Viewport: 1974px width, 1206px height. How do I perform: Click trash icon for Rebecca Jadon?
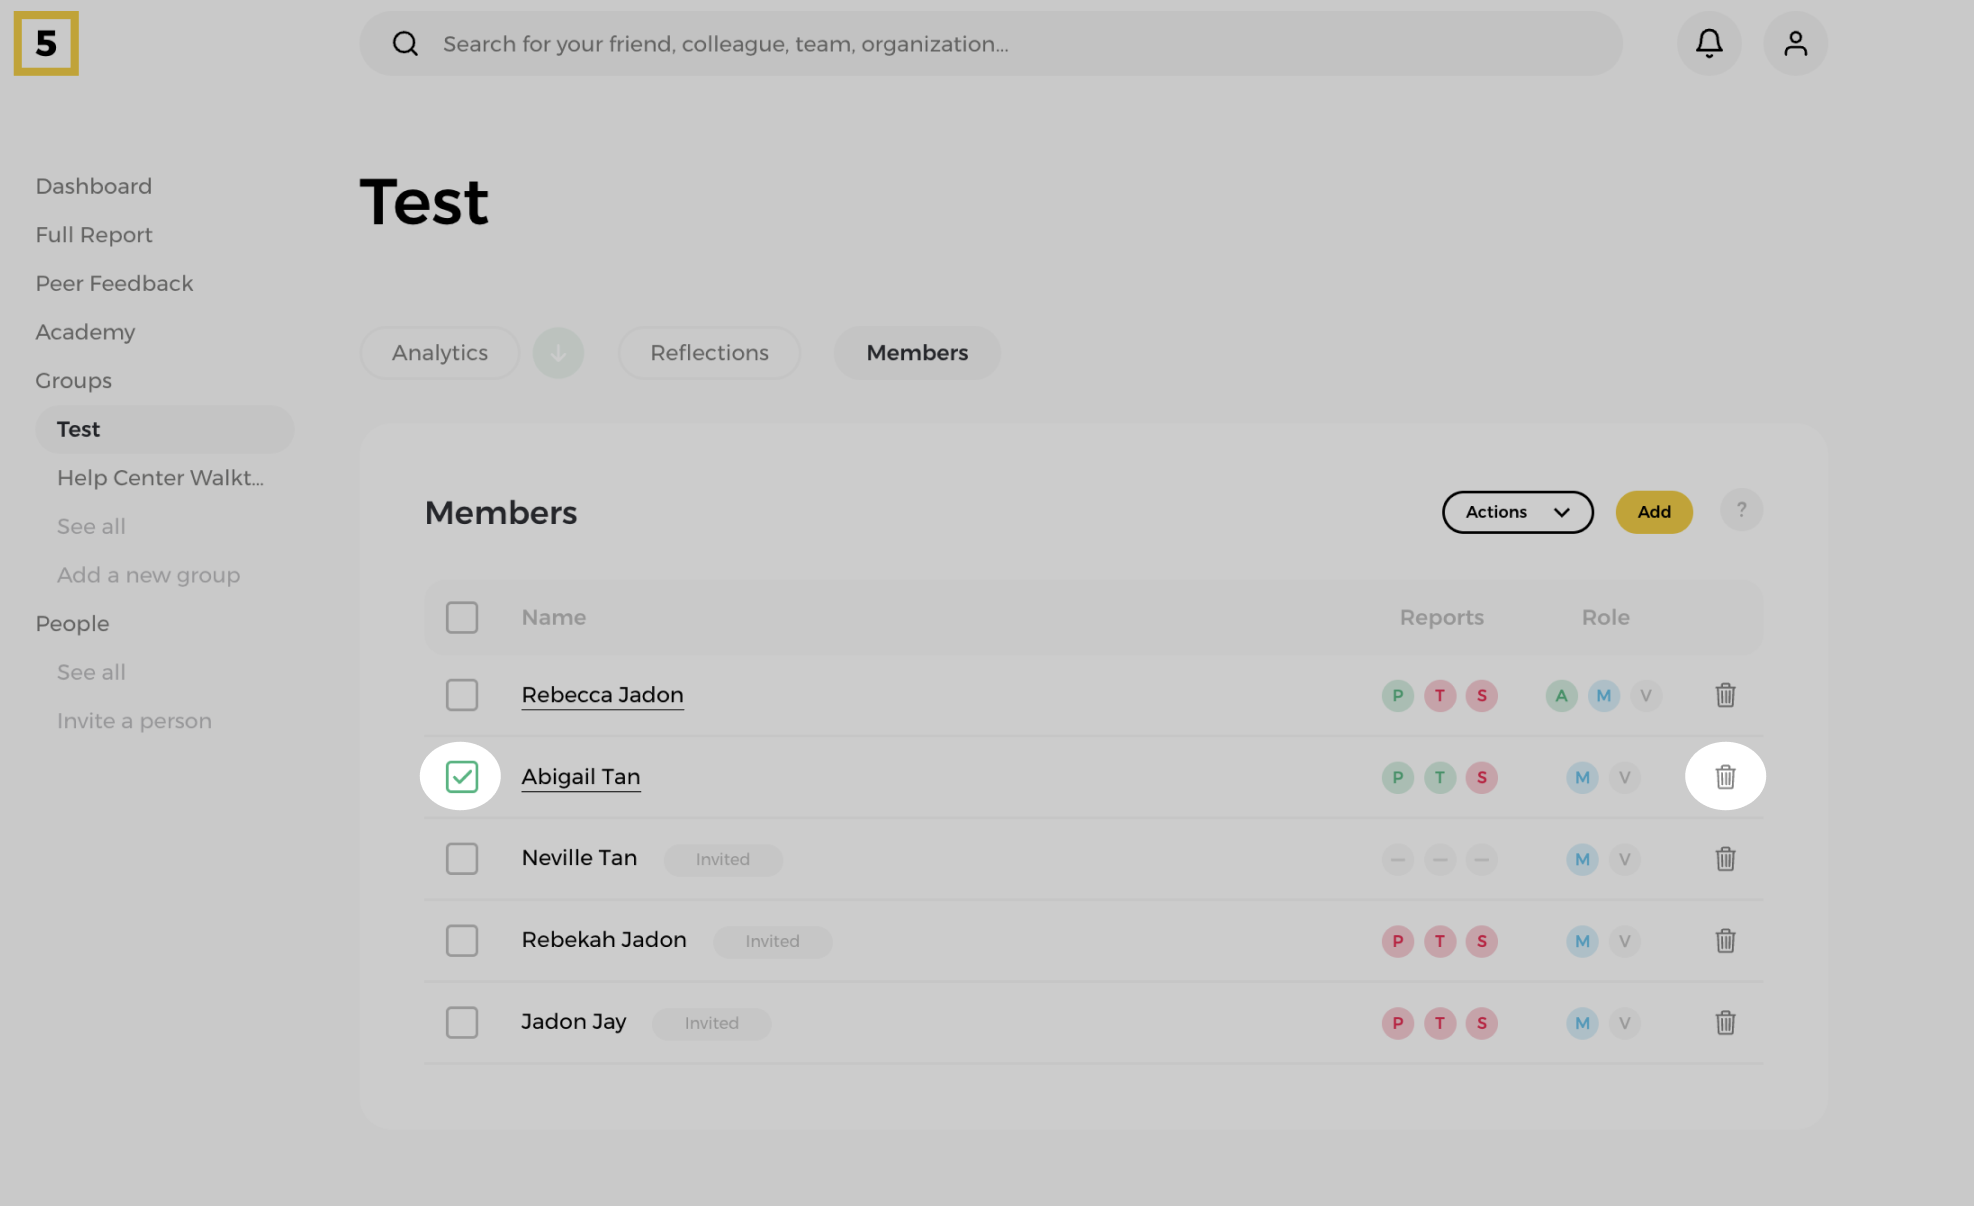(1725, 695)
